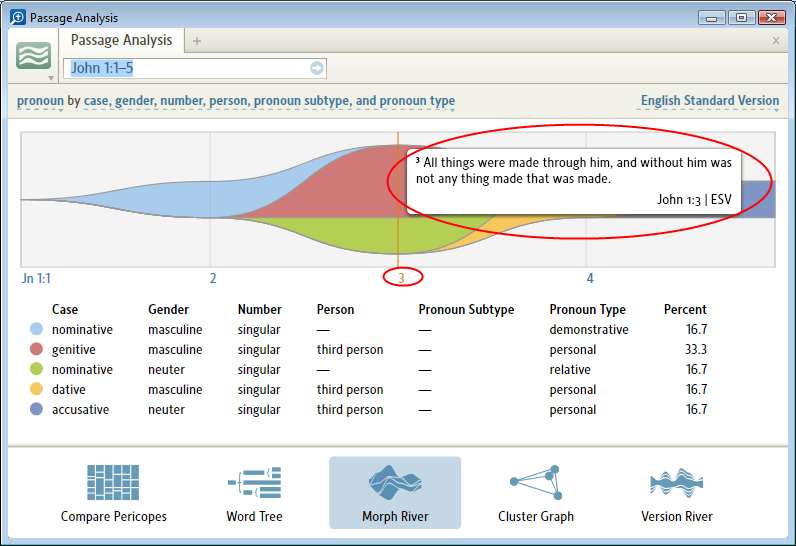Screen dimensions: 796x546
Task: Select the Passage Analysis tab
Action: click(x=121, y=40)
